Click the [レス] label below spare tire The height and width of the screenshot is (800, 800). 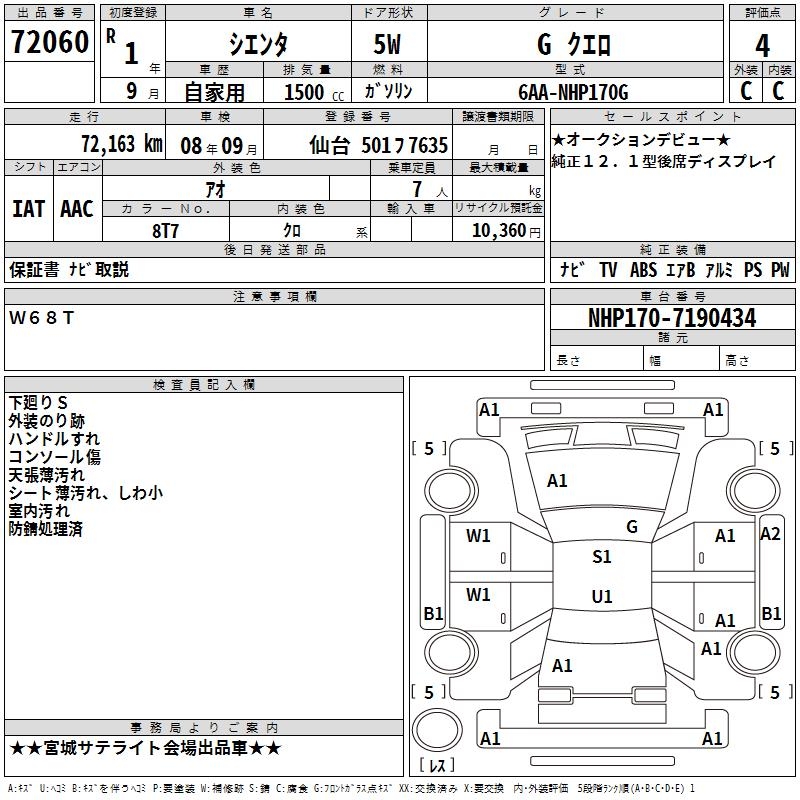pyautogui.click(x=437, y=765)
